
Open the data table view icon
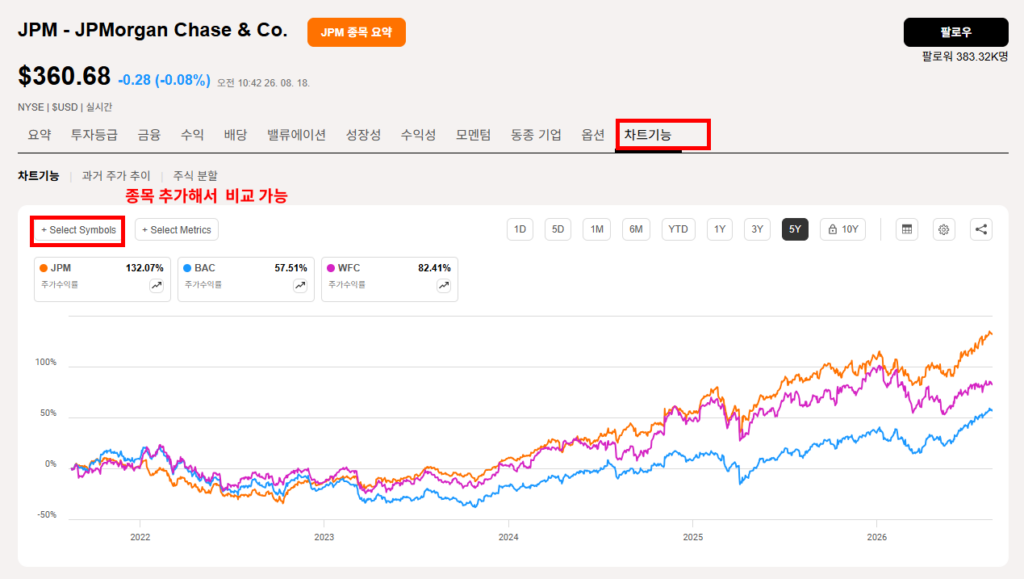pyautogui.click(x=906, y=229)
